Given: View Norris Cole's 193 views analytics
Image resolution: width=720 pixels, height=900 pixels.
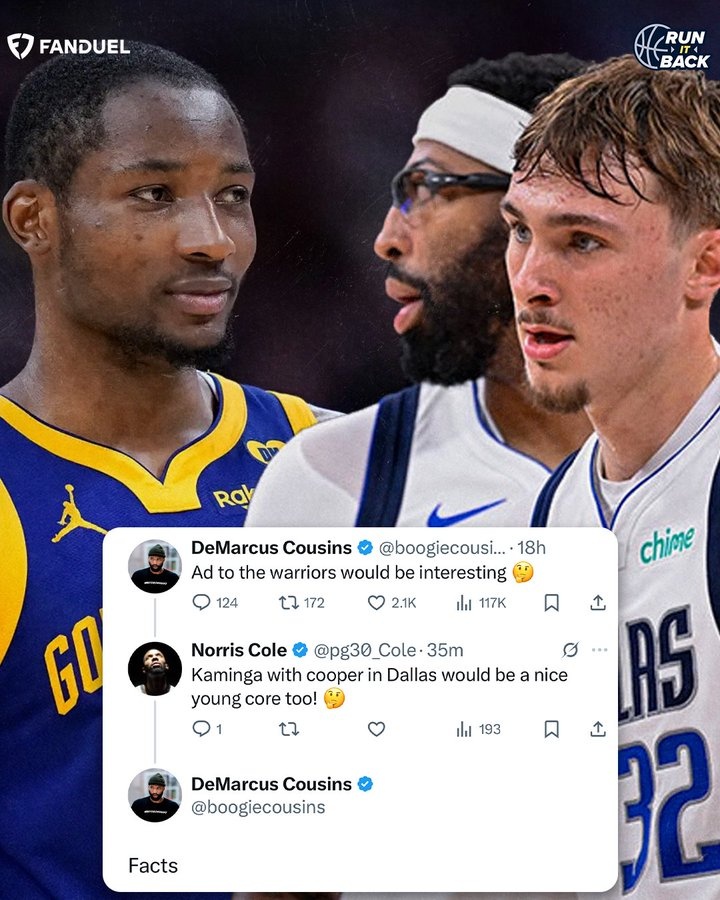Looking at the screenshot, I should pyautogui.click(x=478, y=729).
